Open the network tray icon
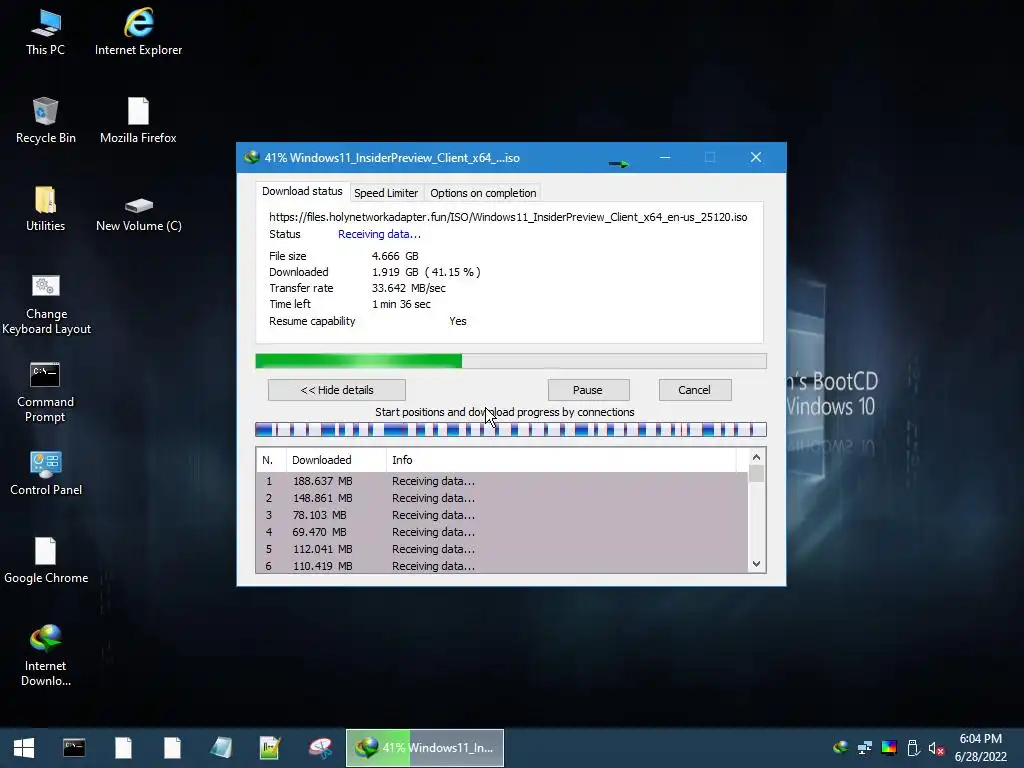This screenshot has height=768, width=1024. pos(865,748)
